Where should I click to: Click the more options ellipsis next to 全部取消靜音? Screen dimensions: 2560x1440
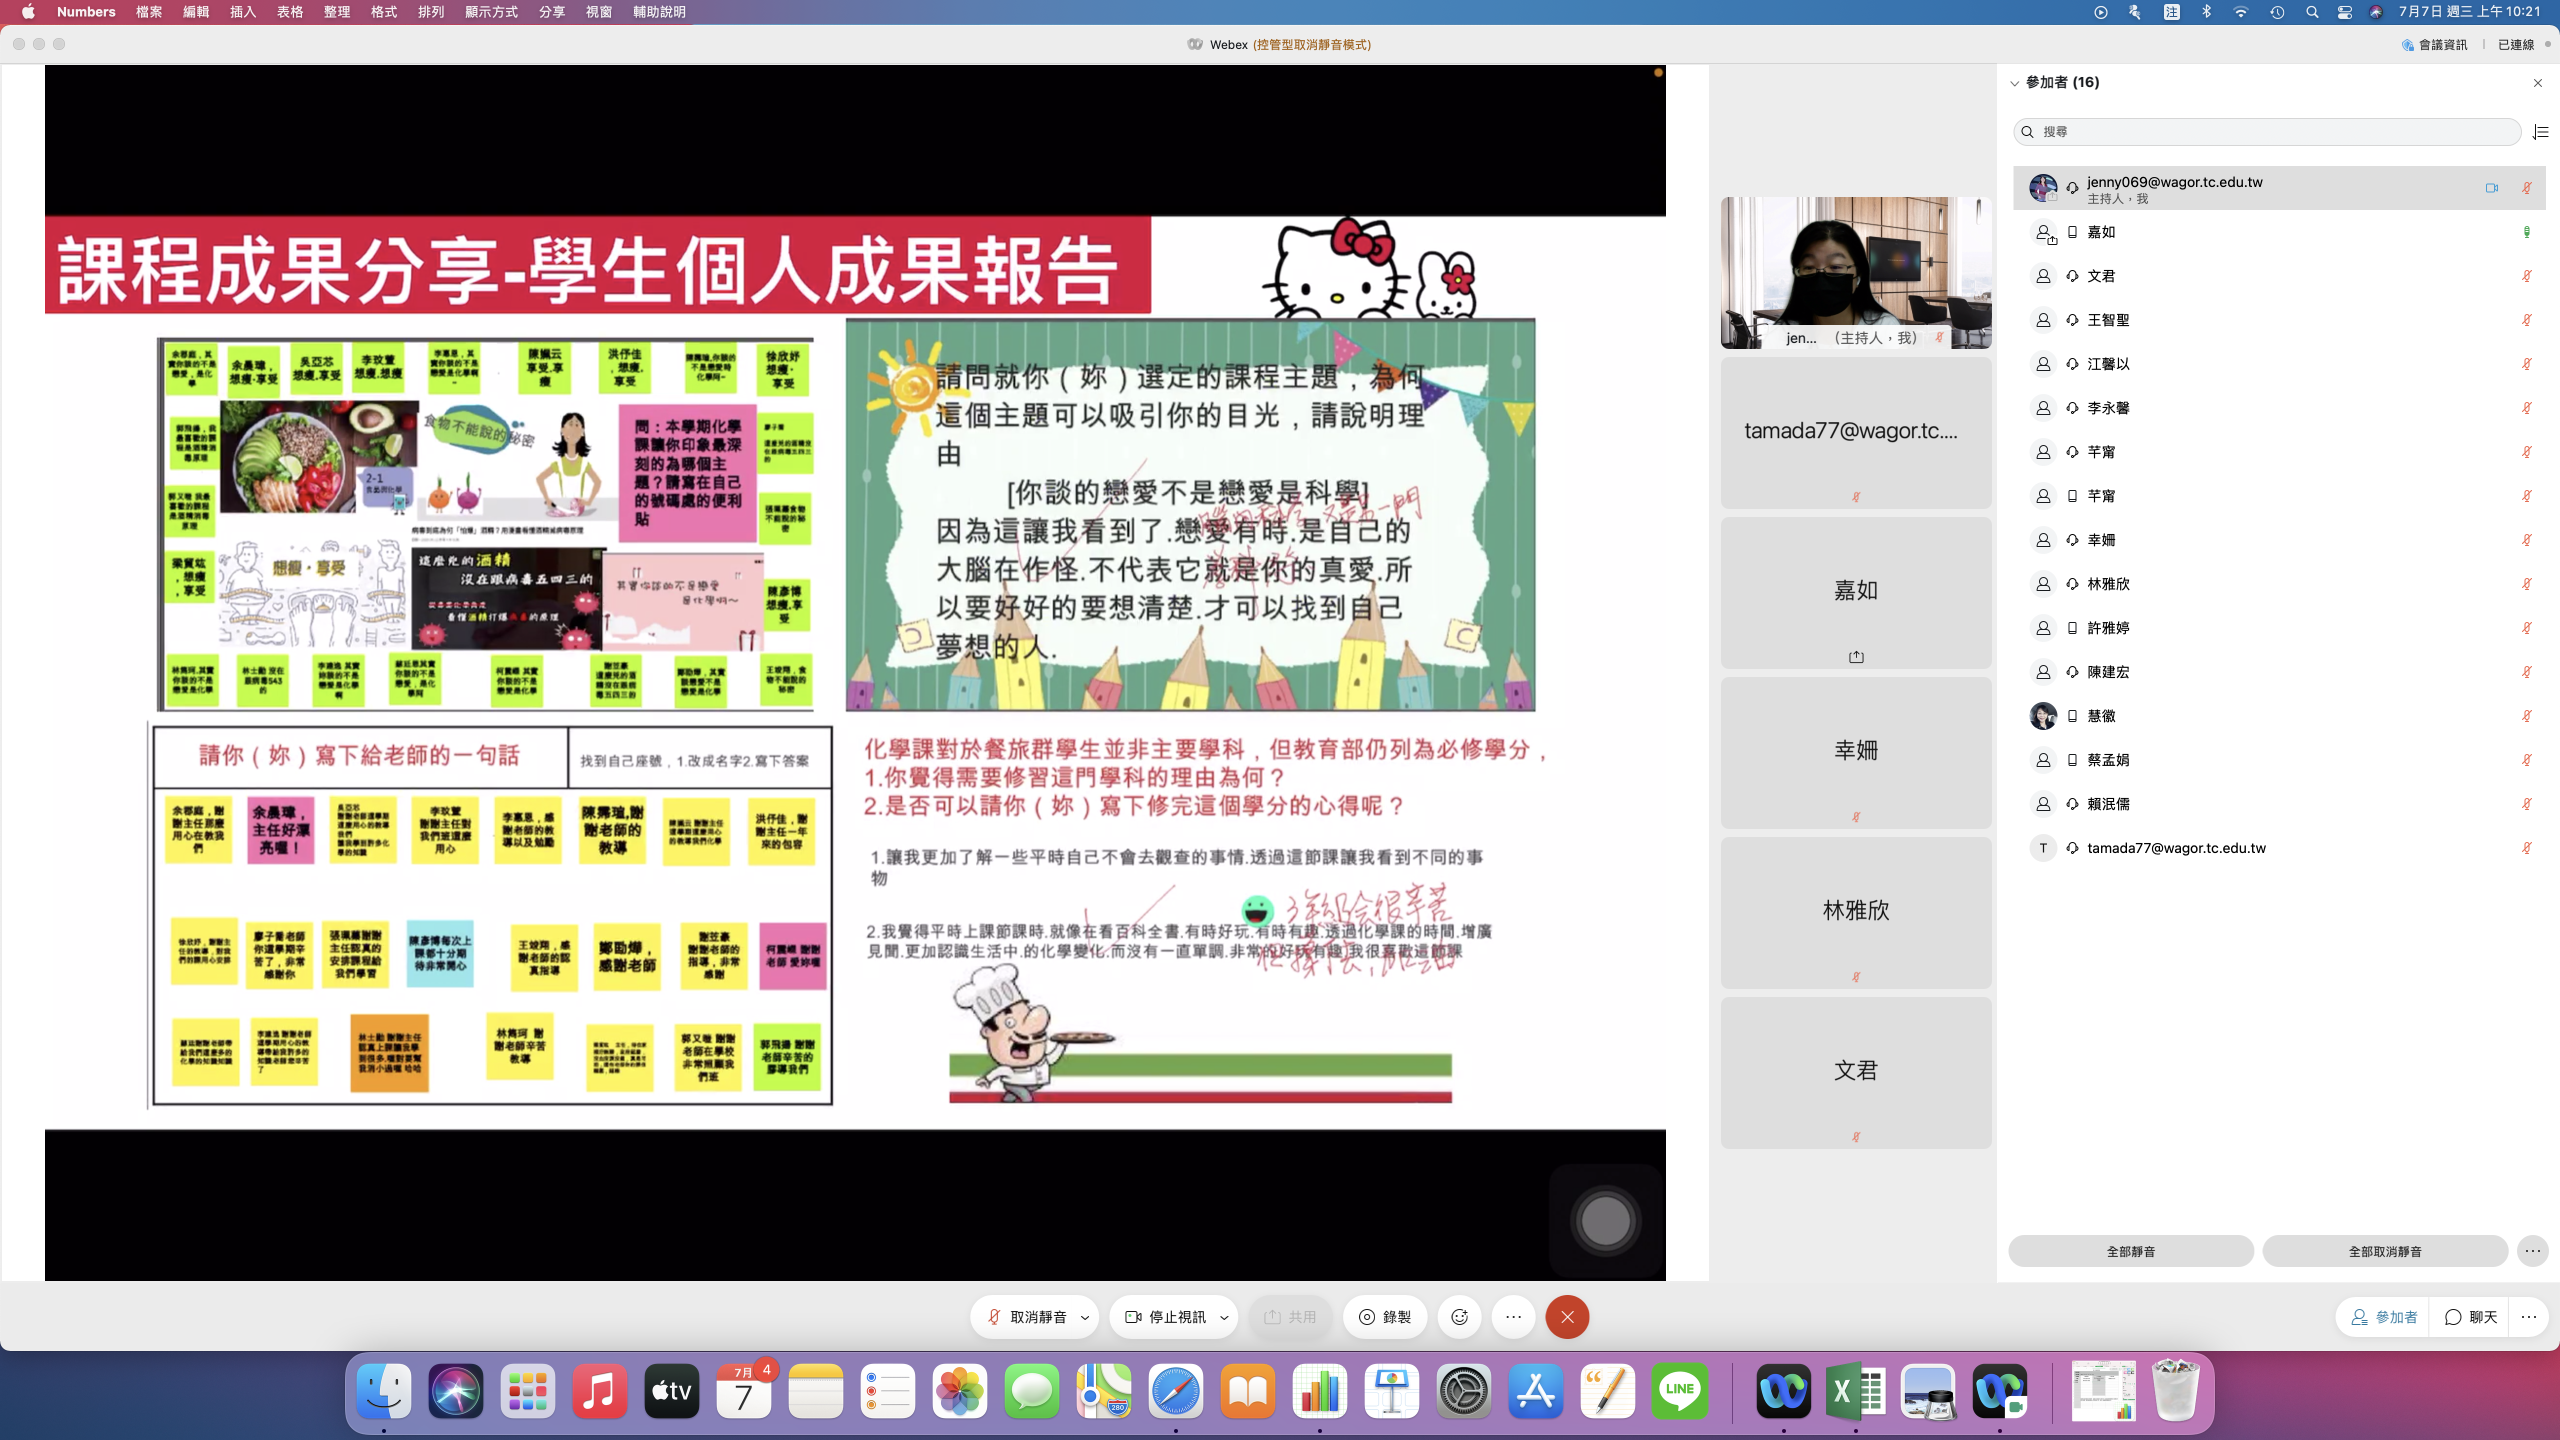2532,1251
